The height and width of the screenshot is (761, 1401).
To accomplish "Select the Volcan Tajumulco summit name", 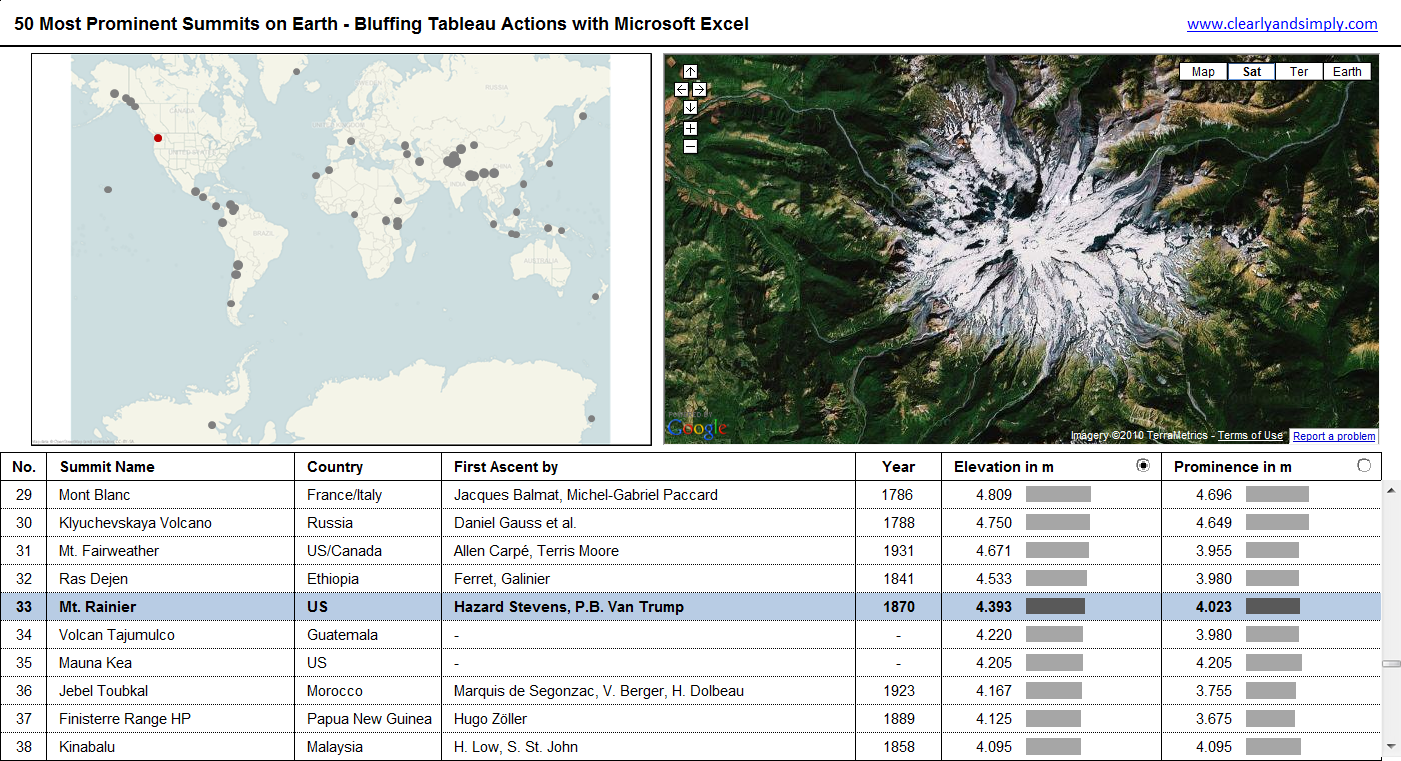I will pyautogui.click(x=117, y=635).
